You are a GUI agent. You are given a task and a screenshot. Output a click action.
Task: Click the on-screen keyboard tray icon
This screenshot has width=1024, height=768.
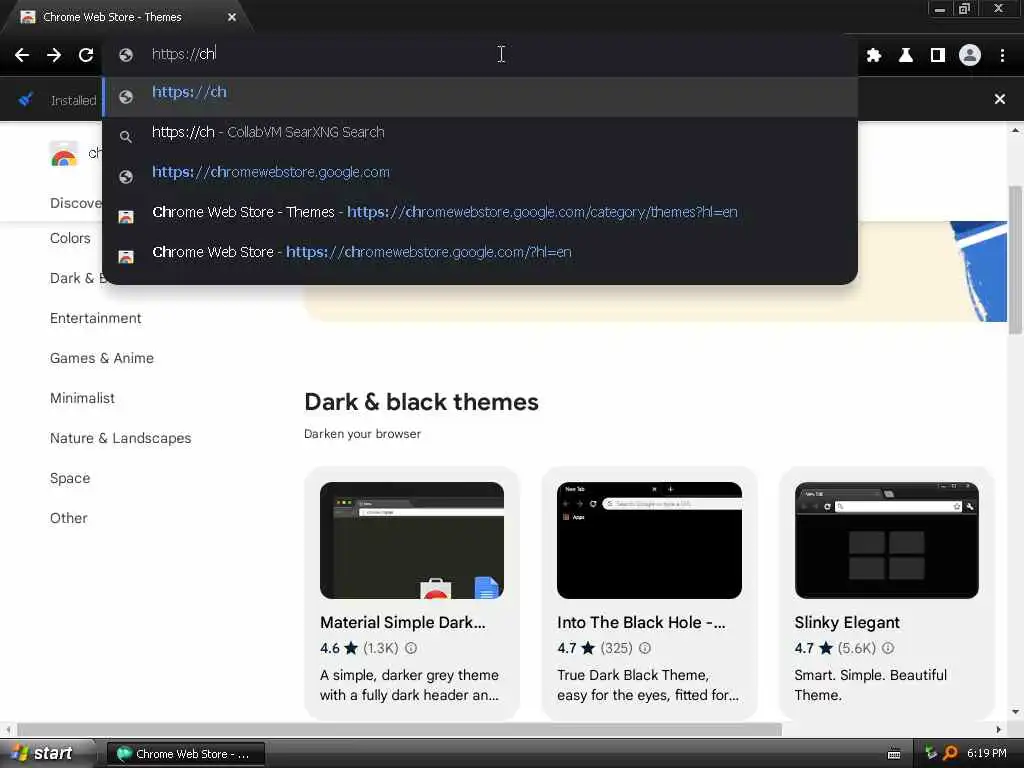[x=894, y=754]
